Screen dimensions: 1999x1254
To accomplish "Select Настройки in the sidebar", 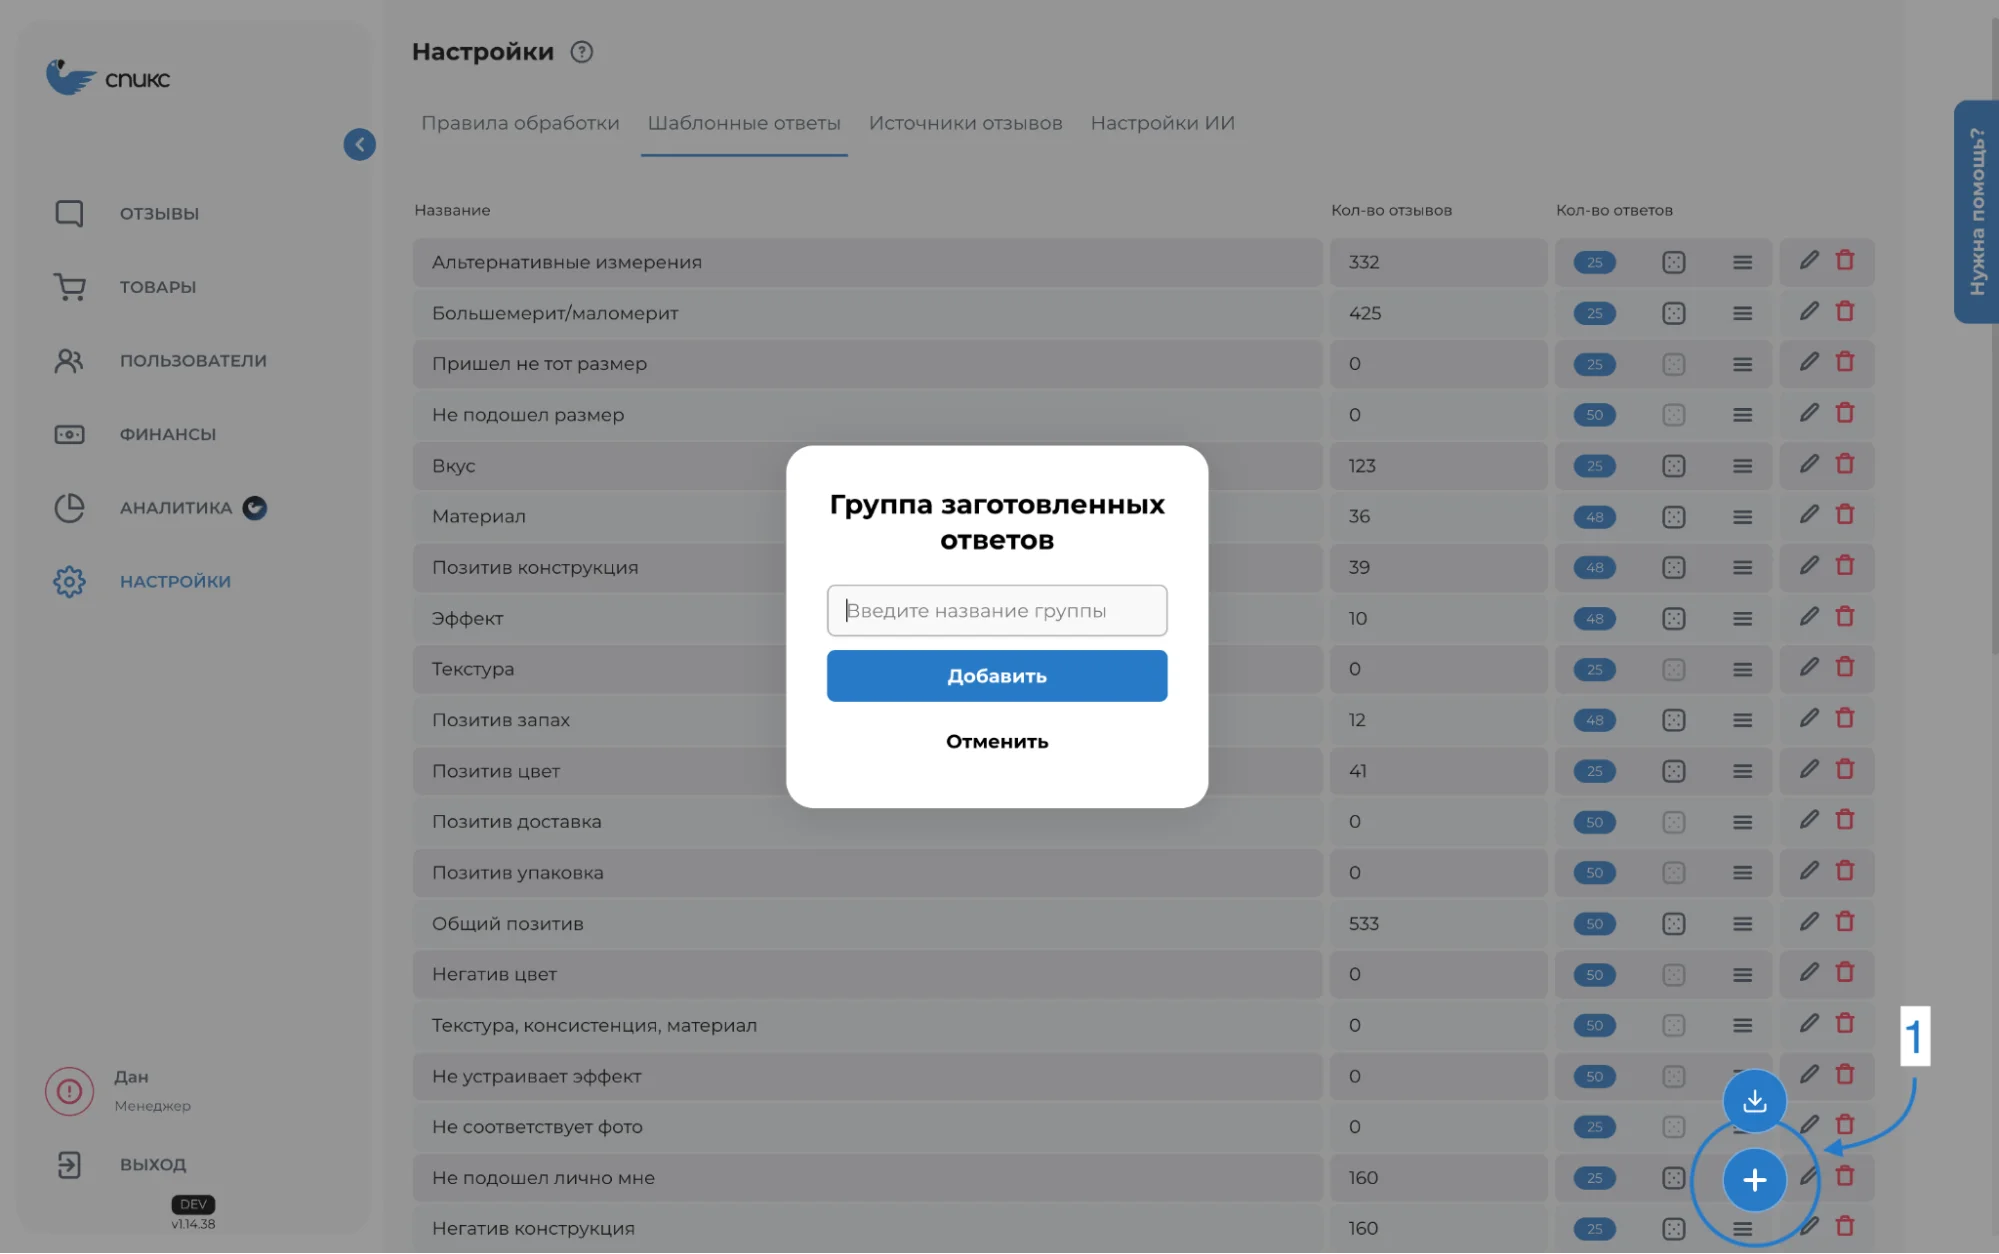I will [x=142, y=582].
